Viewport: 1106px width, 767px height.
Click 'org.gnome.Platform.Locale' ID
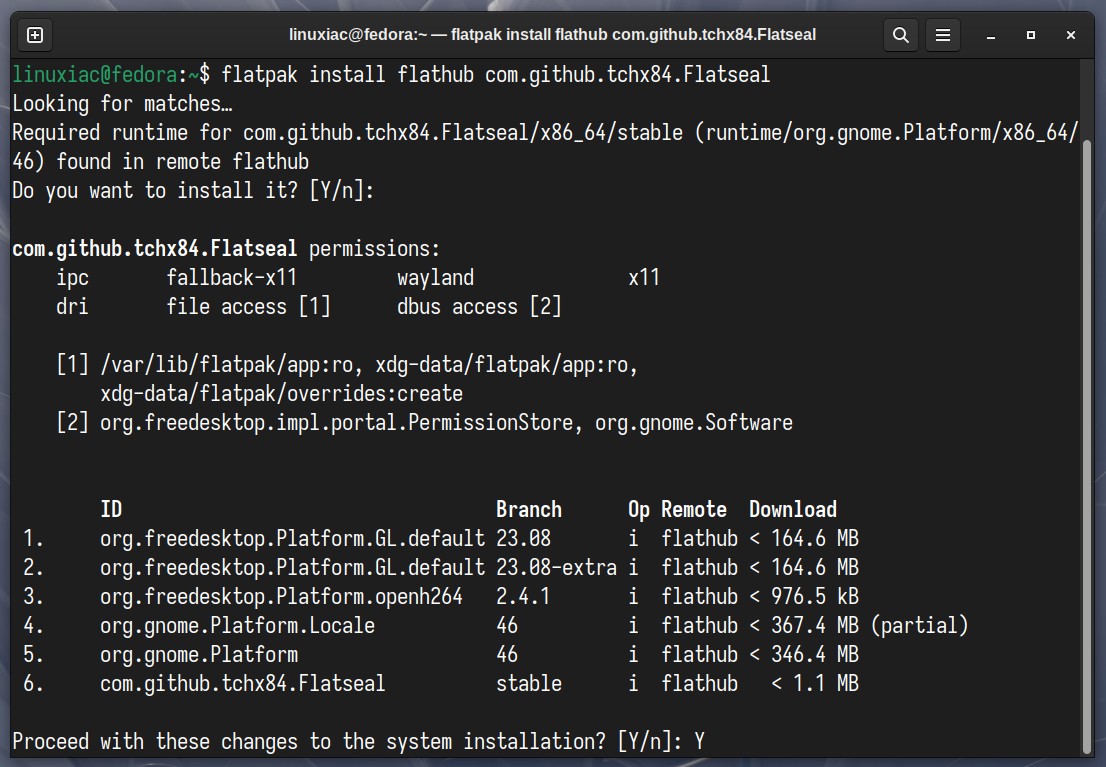(237, 625)
